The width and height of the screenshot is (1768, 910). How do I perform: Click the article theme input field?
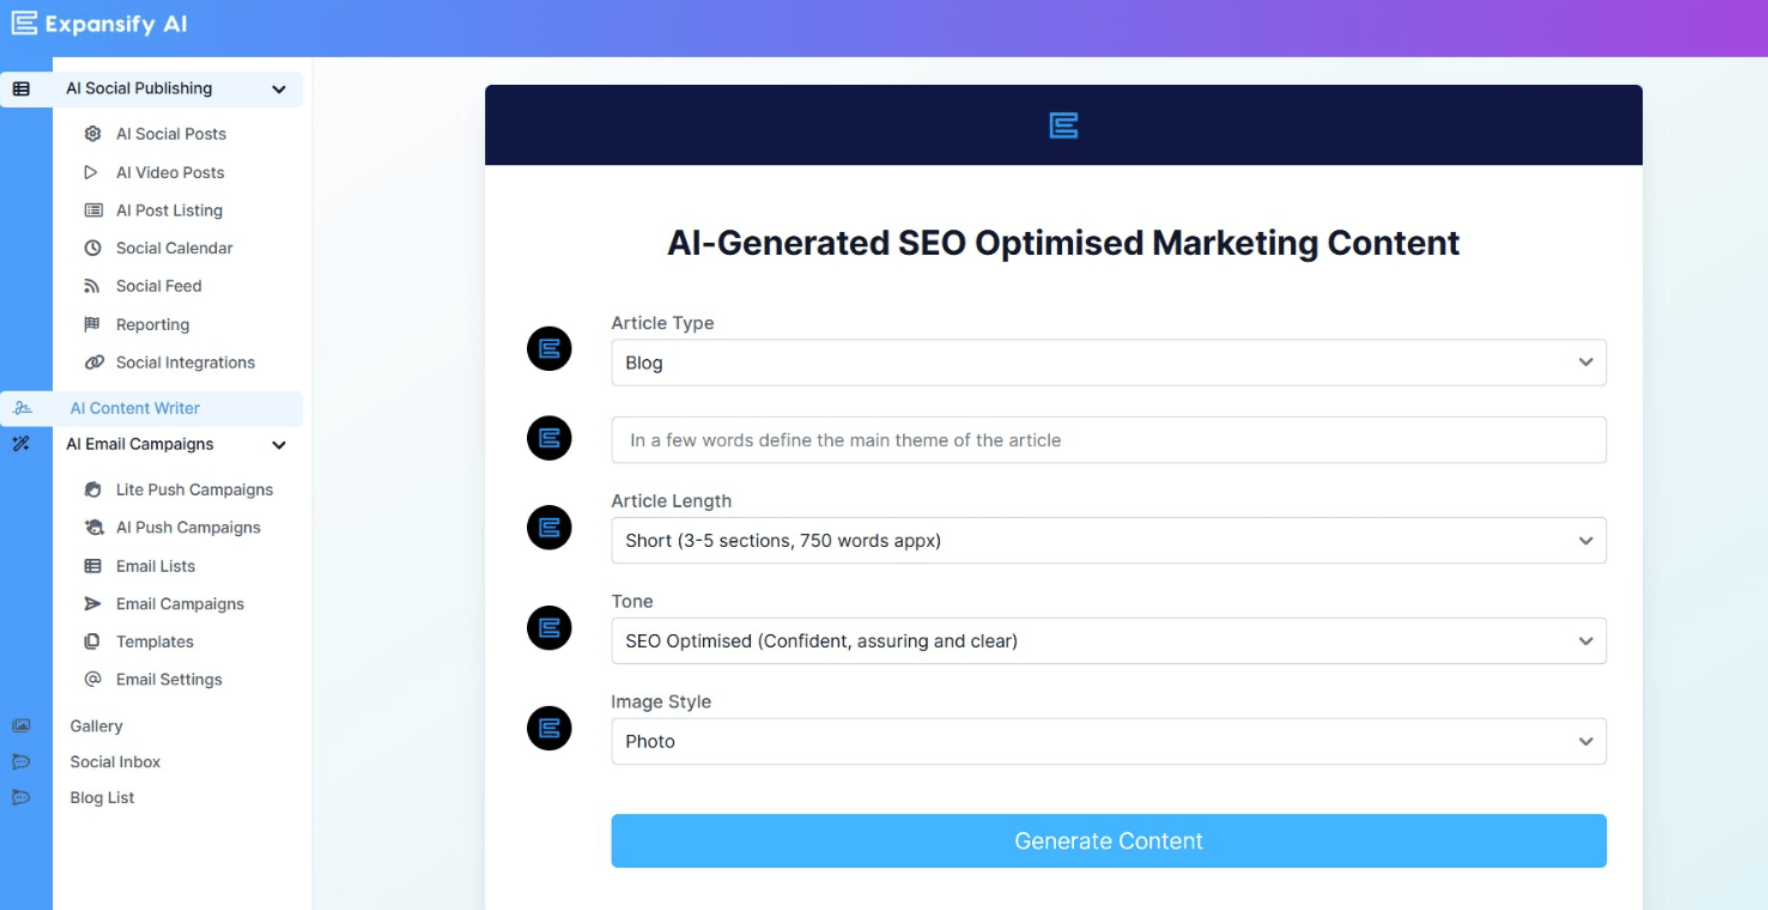pos(1107,440)
